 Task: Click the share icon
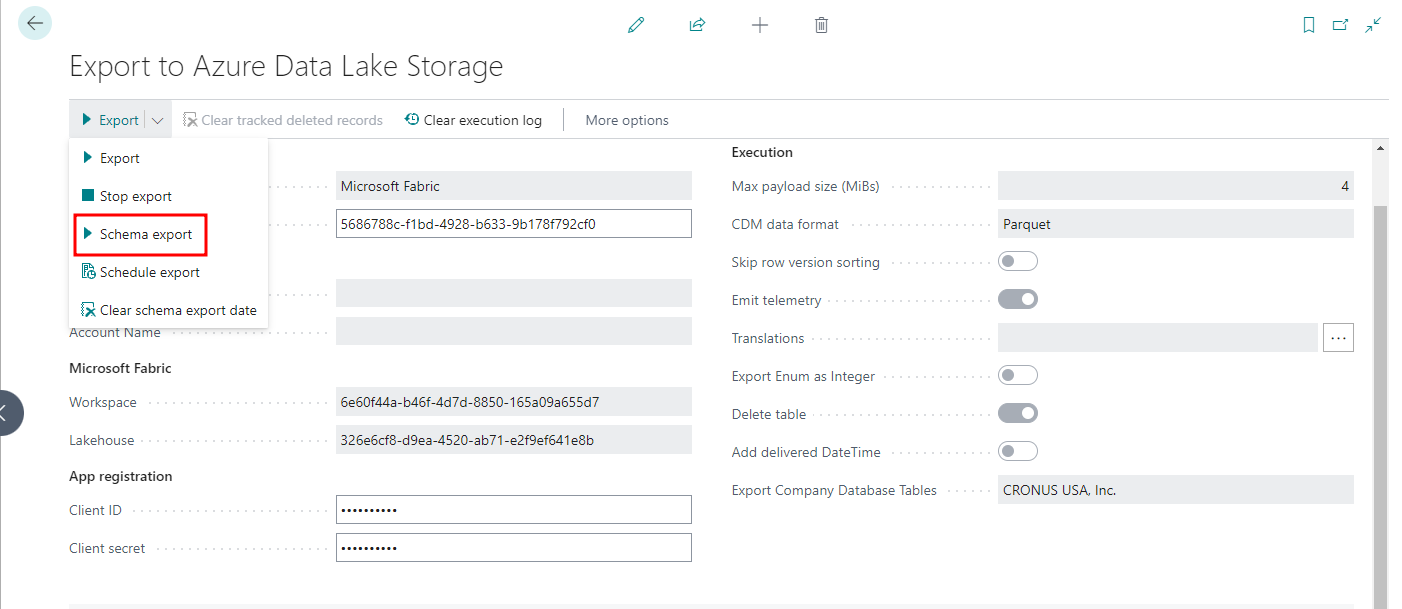tap(698, 25)
